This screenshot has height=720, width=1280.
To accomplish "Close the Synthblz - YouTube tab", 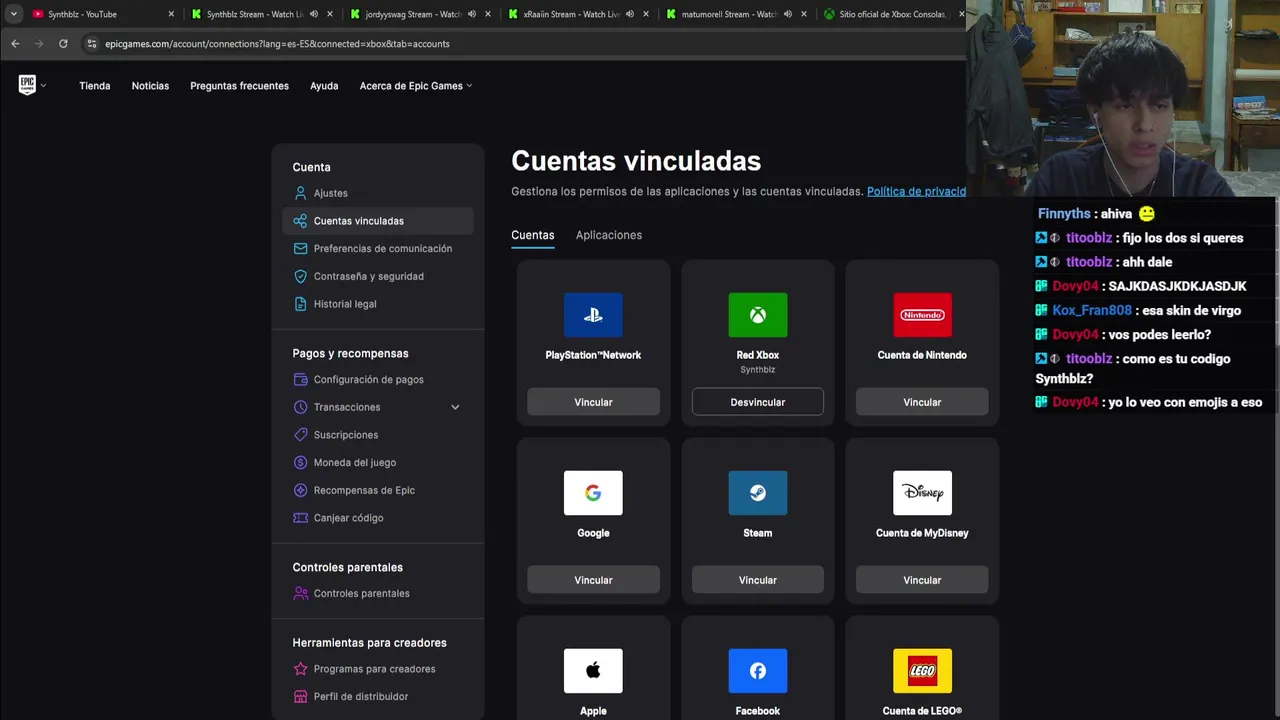I will pyautogui.click(x=171, y=14).
